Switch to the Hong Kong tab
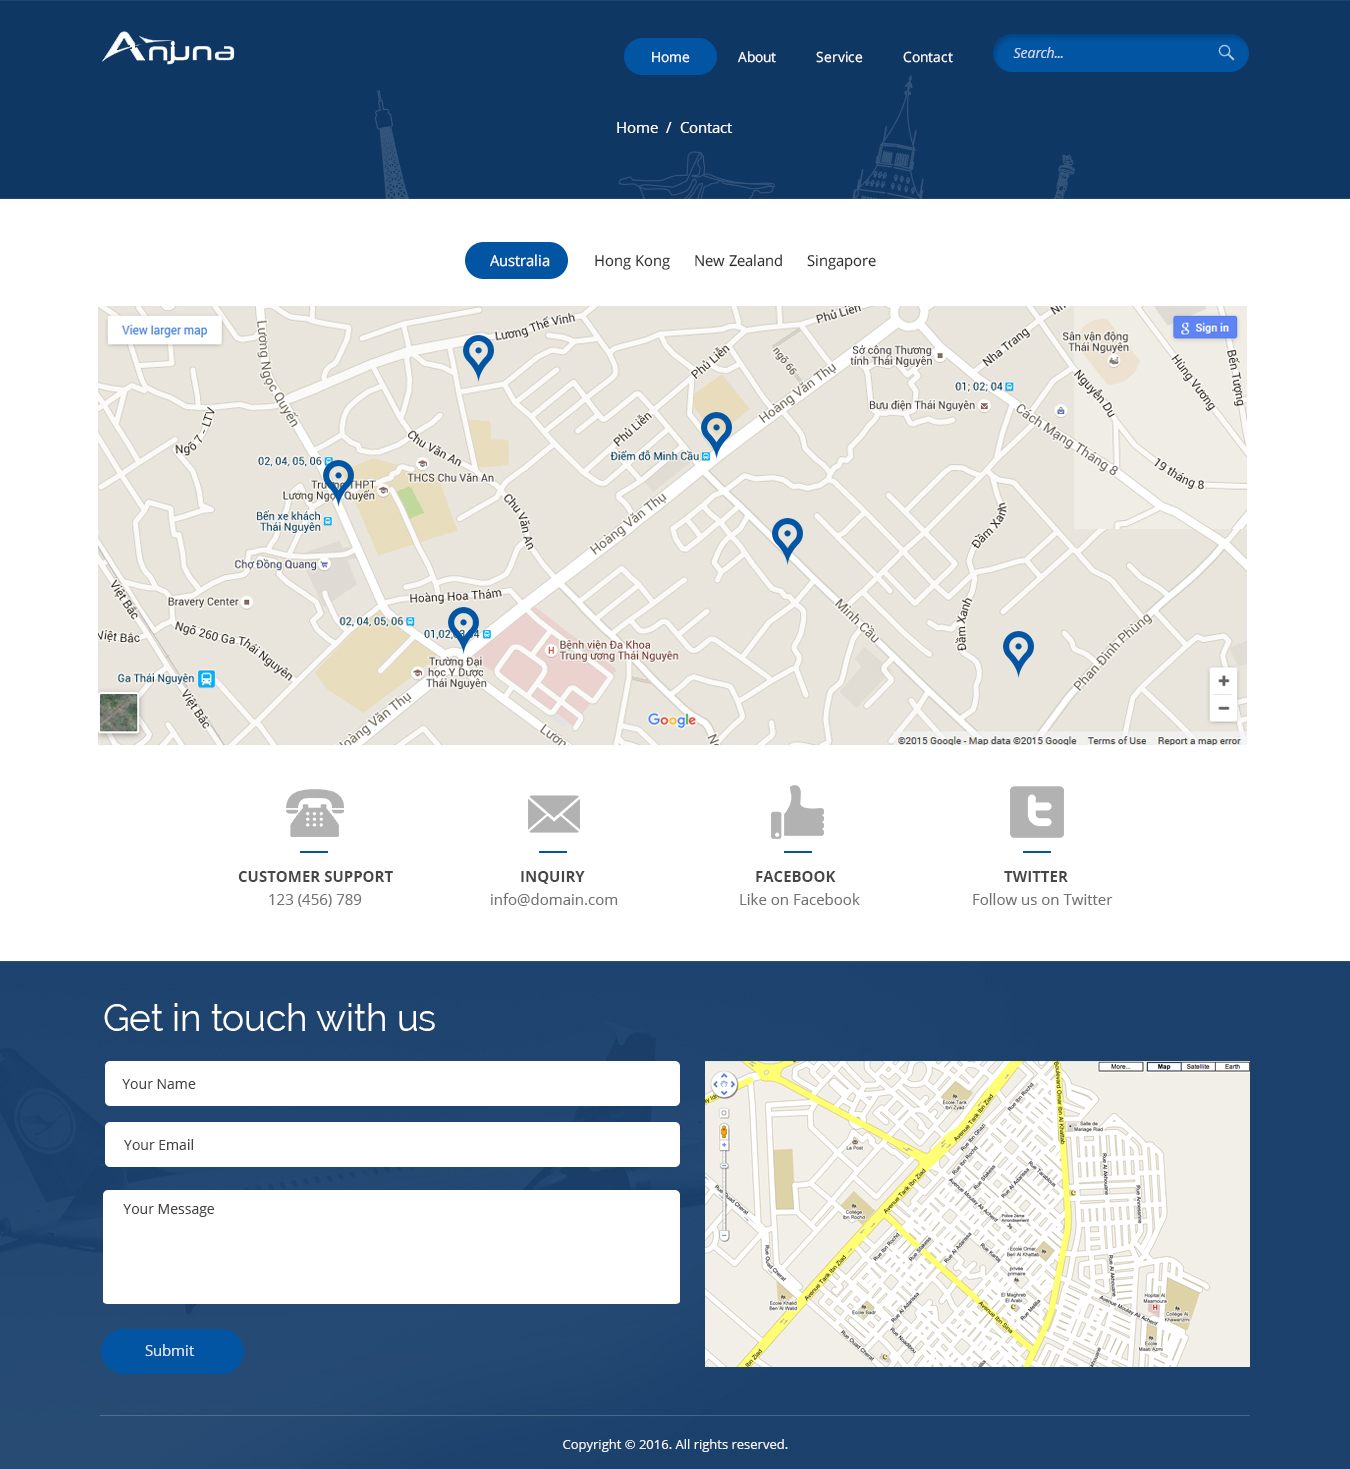This screenshot has height=1469, width=1350. tap(631, 260)
